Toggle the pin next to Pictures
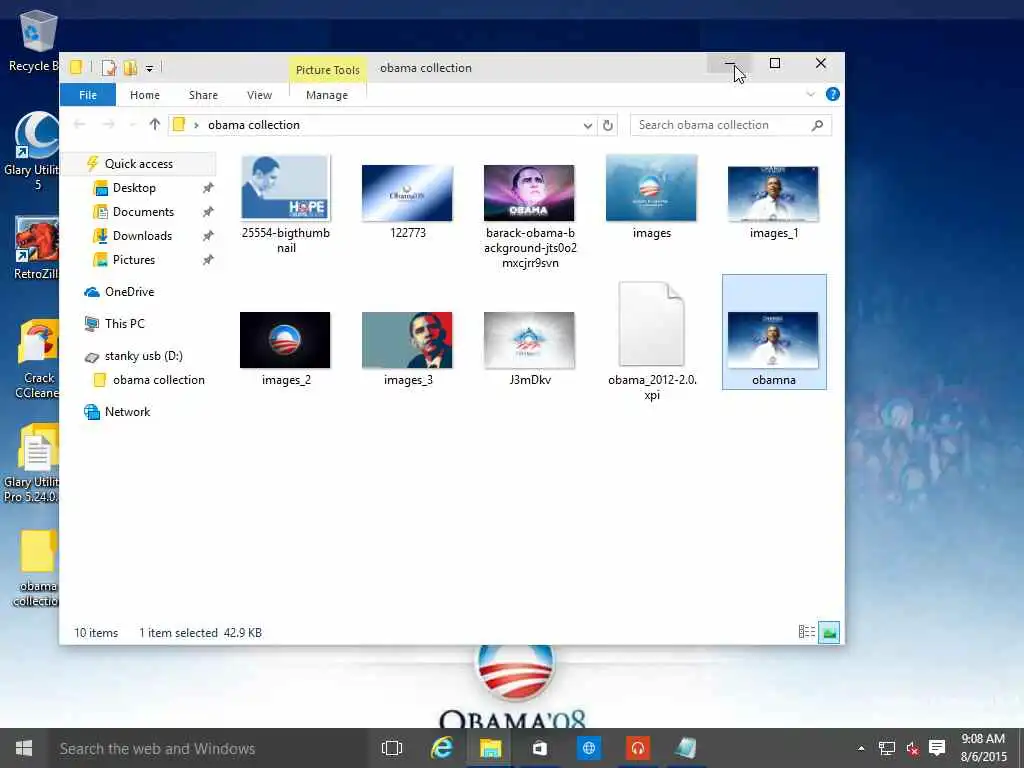 click(208, 260)
